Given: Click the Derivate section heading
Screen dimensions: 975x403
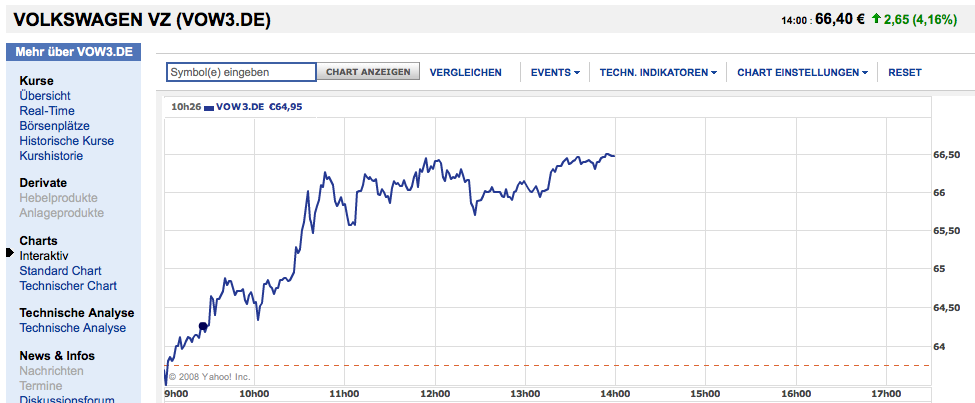Looking at the screenshot, I should click(43, 183).
